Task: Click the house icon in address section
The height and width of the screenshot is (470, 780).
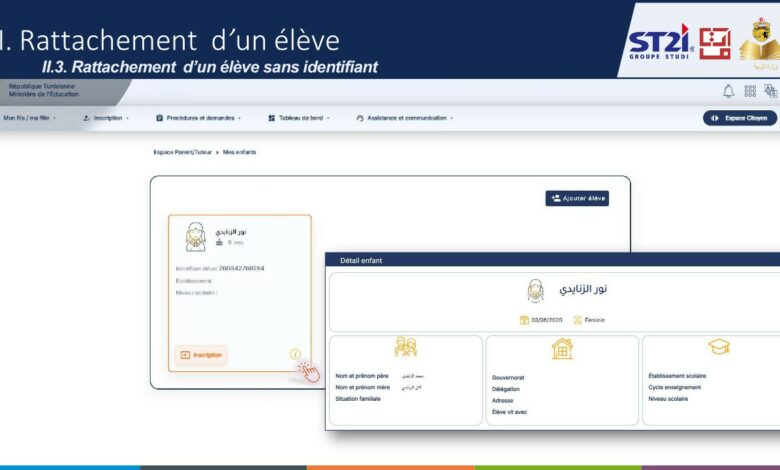Action: click(x=562, y=348)
